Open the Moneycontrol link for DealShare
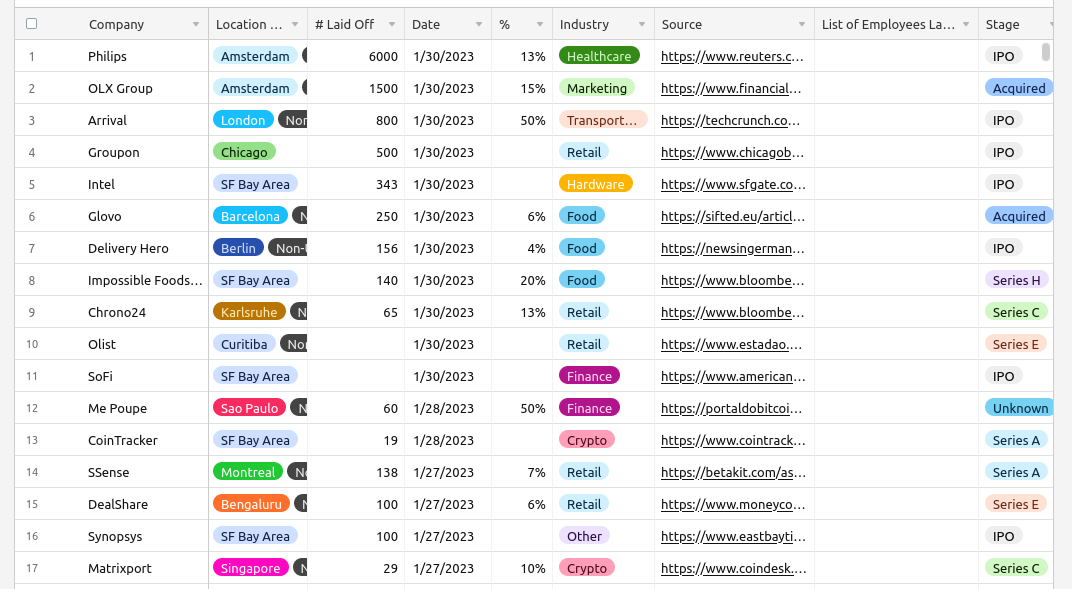Viewport: 1072px width, 589px height. 732,505
